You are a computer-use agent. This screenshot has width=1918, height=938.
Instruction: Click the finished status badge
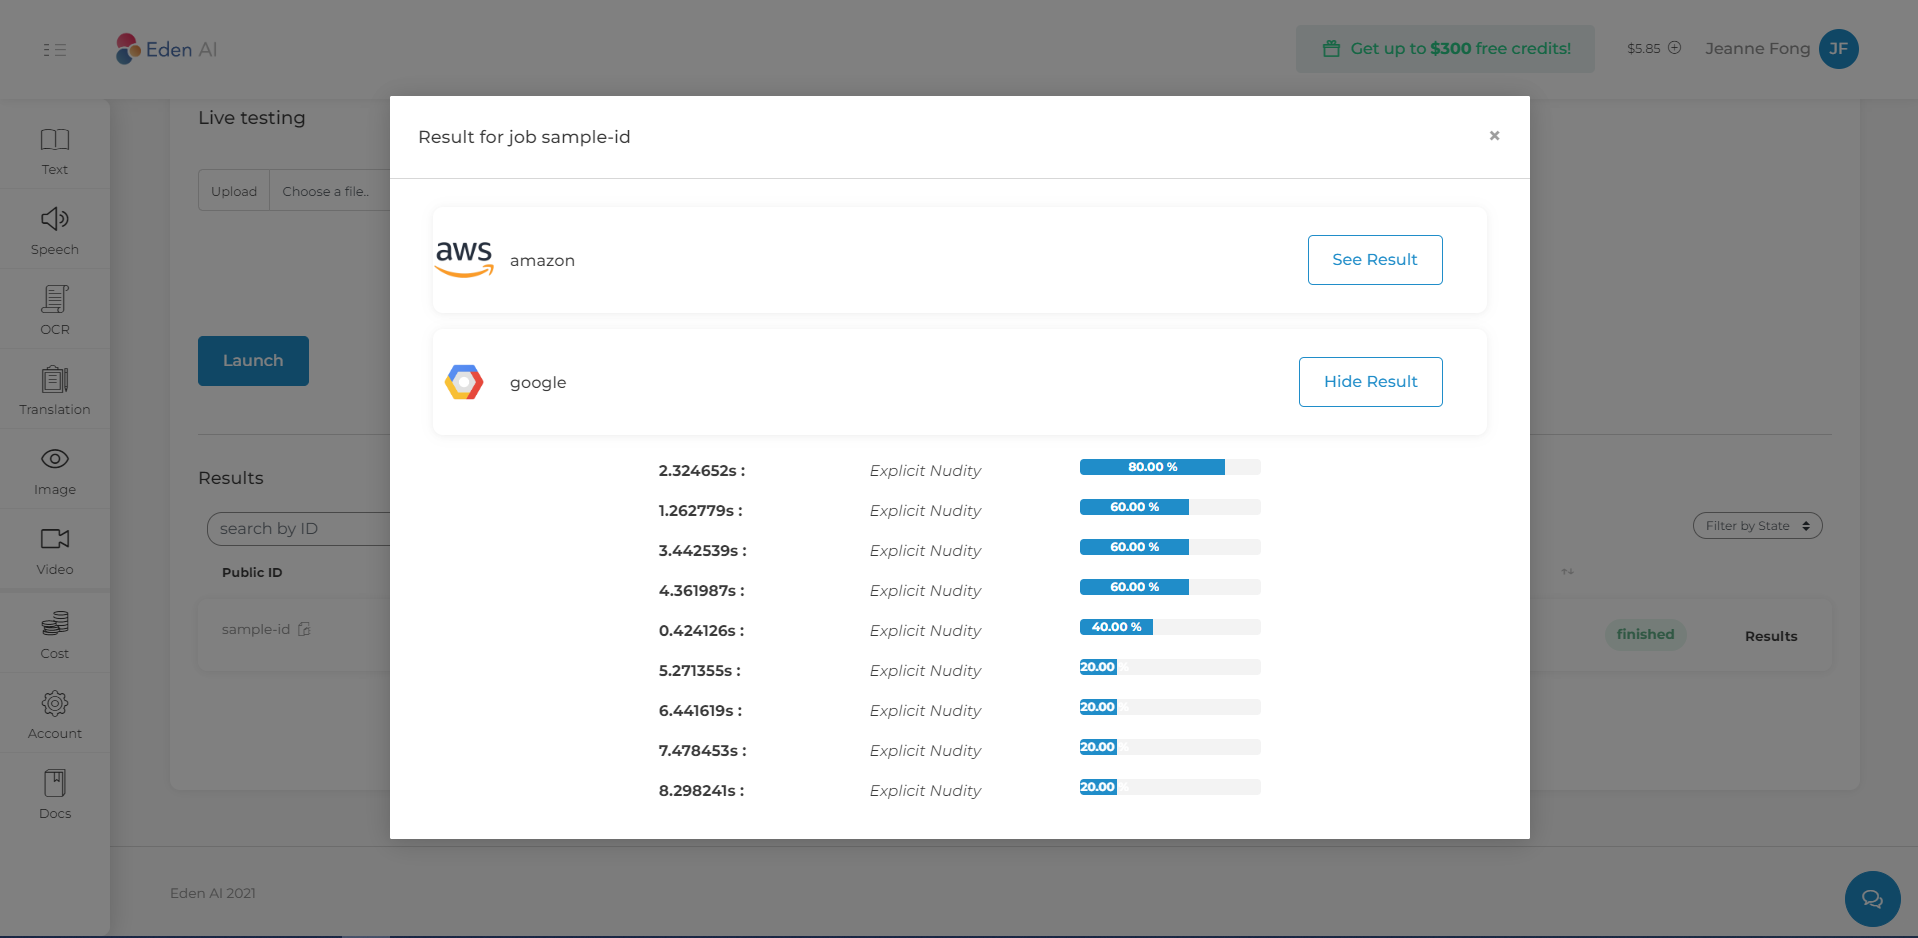click(1646, 635)
